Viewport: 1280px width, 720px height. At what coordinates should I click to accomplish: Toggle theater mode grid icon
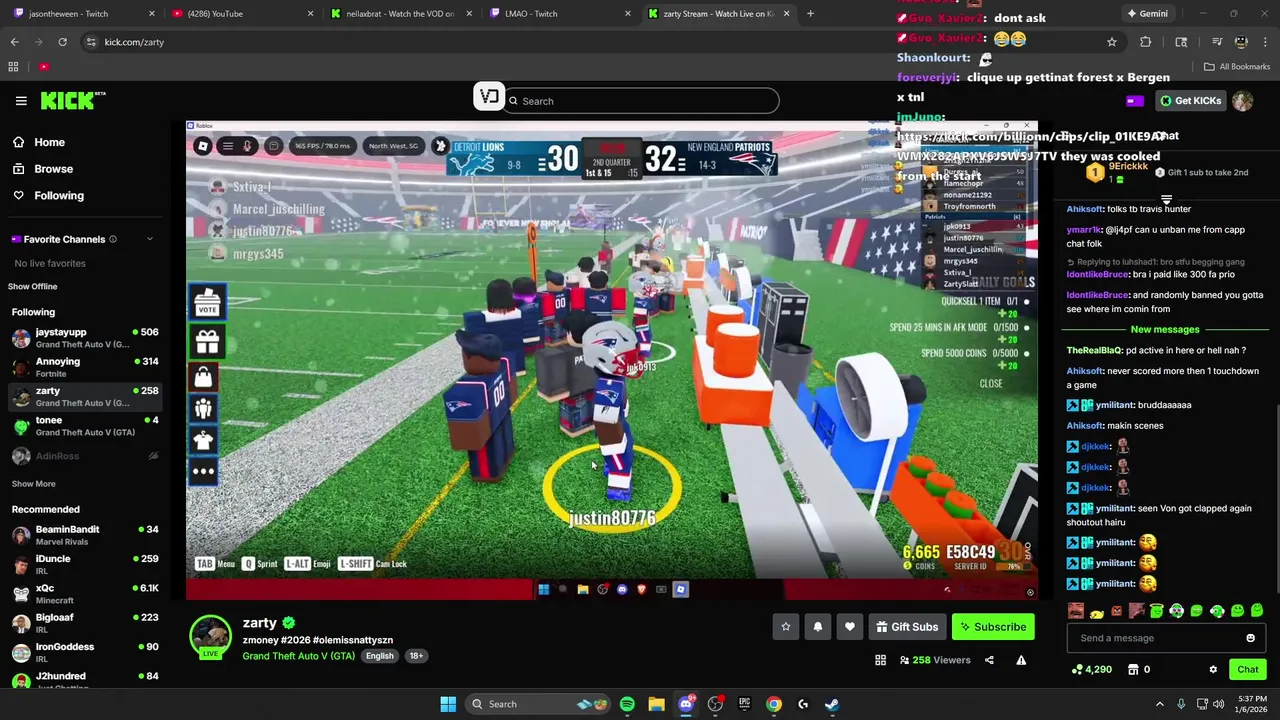[x=880, y=660]
